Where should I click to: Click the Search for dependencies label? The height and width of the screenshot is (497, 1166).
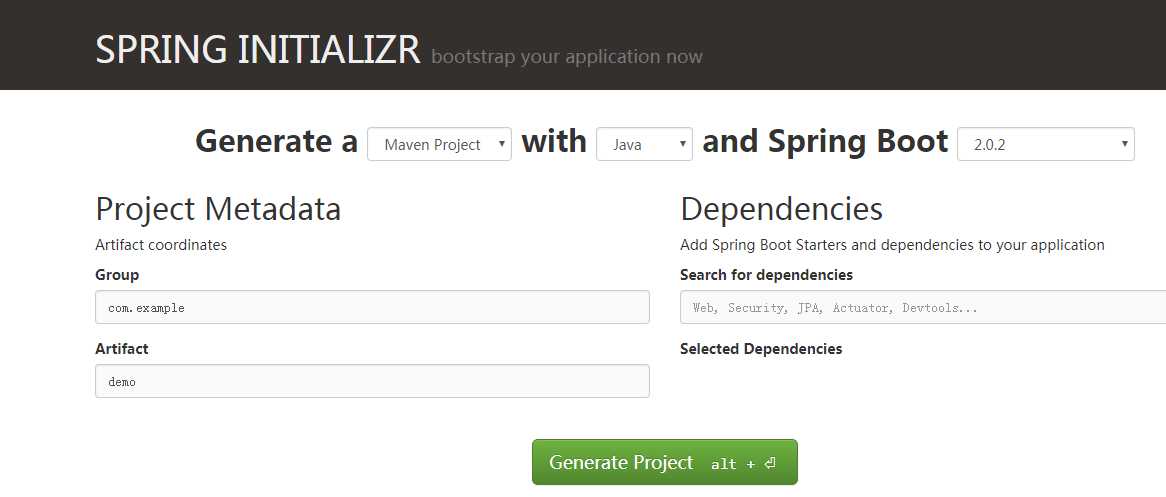click(x=766, y=274)
